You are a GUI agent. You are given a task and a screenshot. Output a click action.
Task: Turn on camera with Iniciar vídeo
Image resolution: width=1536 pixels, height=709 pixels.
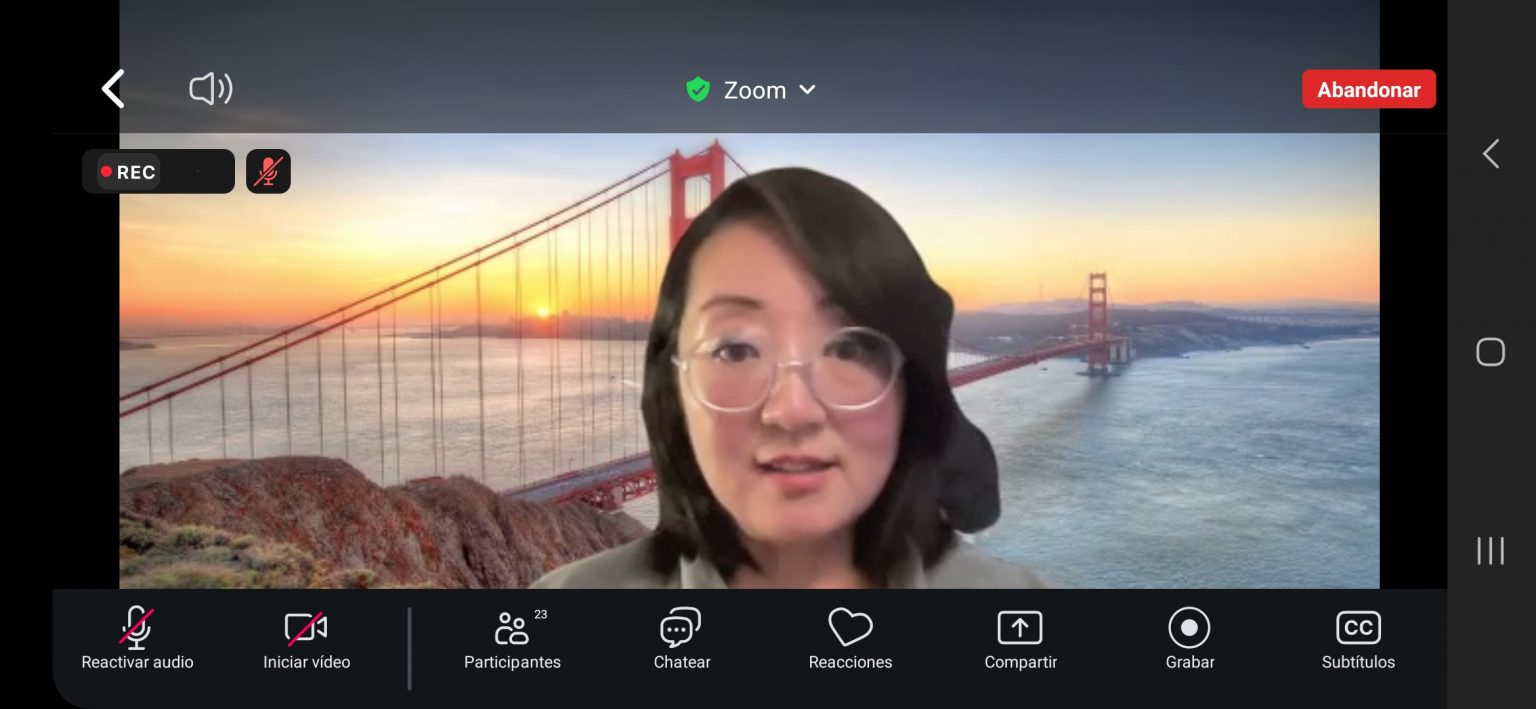[306, 640]
